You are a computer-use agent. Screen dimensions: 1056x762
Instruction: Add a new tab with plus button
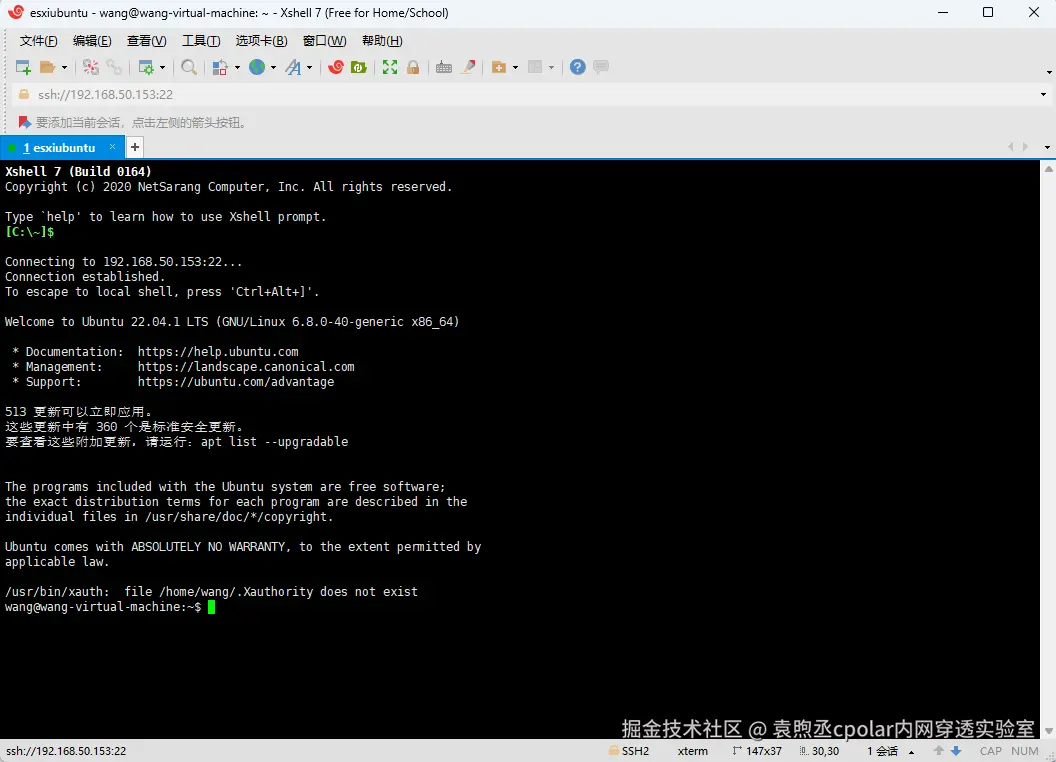coord(135,147)
